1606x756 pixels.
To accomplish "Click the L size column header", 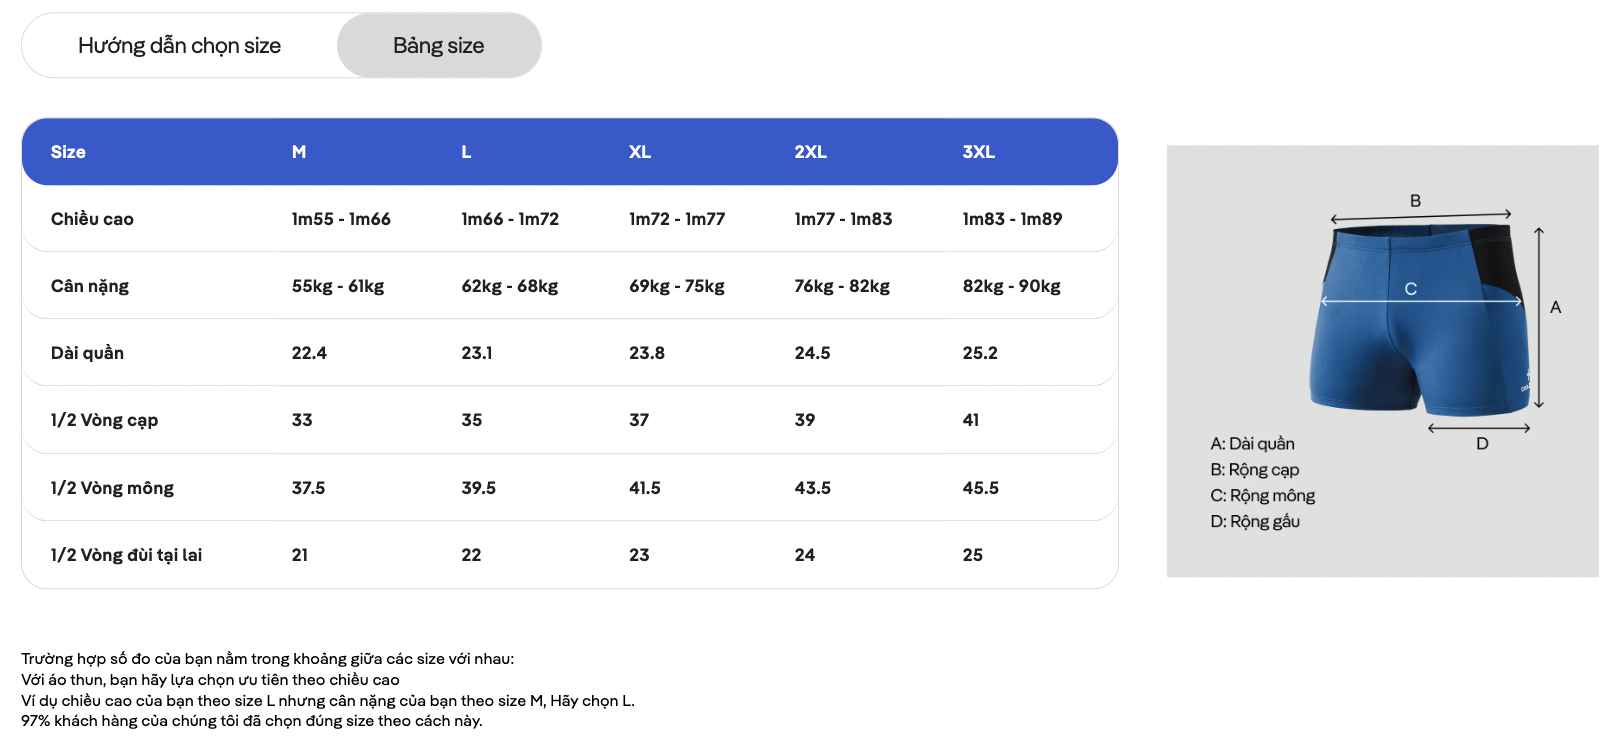I will pyautogui.click(x=466, y=152).
